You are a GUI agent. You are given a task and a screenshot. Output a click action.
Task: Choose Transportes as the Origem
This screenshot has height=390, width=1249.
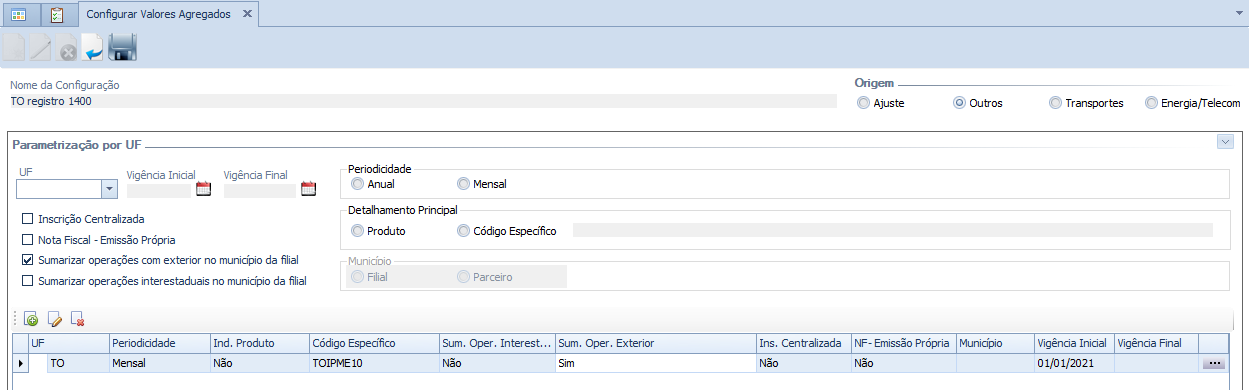1055,103
